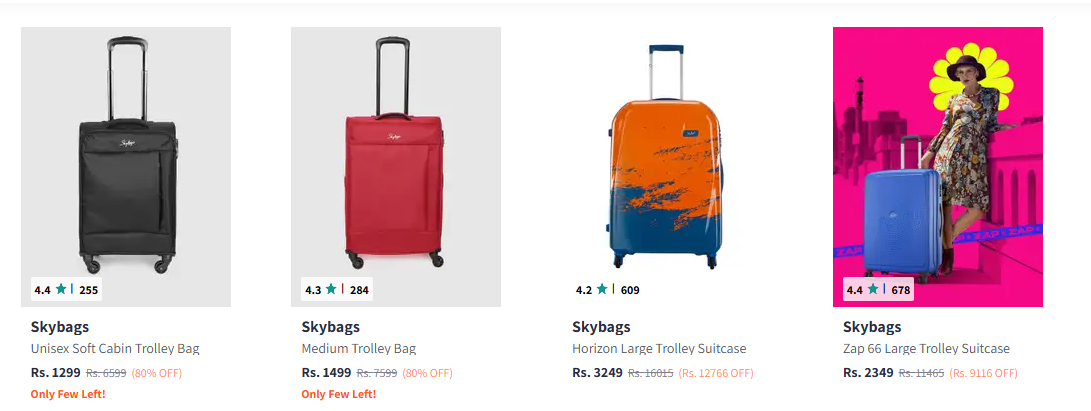Click the Skybags brand name above Horizon suitcase

601,327
